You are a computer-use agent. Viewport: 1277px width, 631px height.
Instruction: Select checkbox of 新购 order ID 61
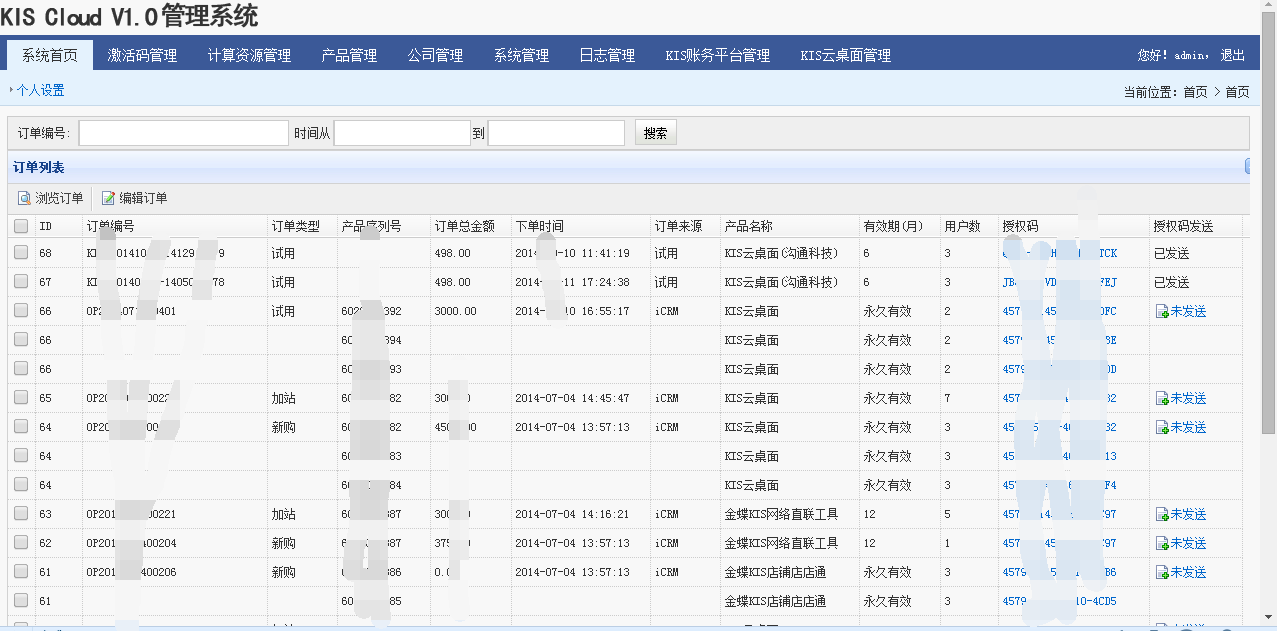21,572
